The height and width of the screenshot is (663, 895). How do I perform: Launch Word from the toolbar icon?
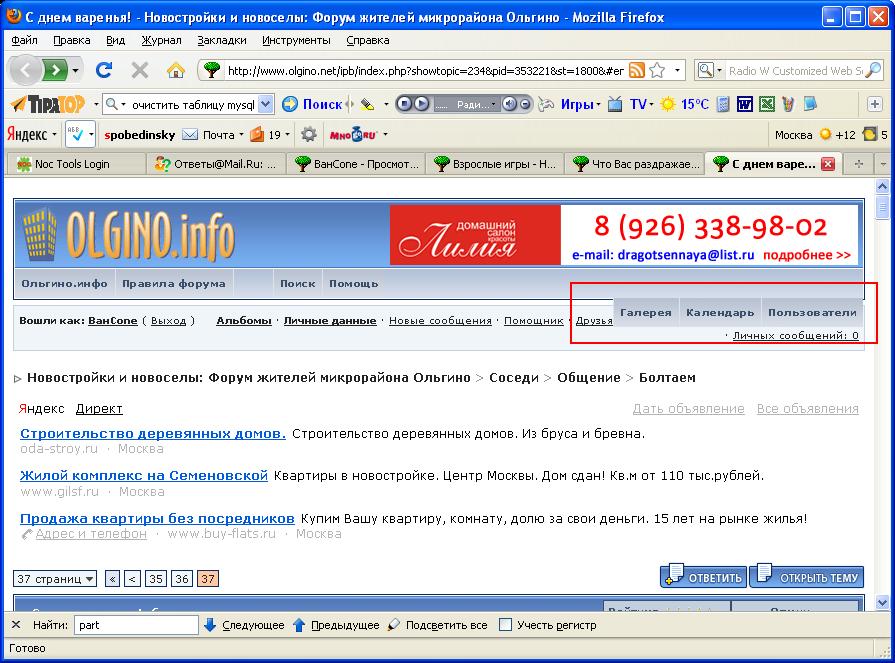(x=745, y=104)
